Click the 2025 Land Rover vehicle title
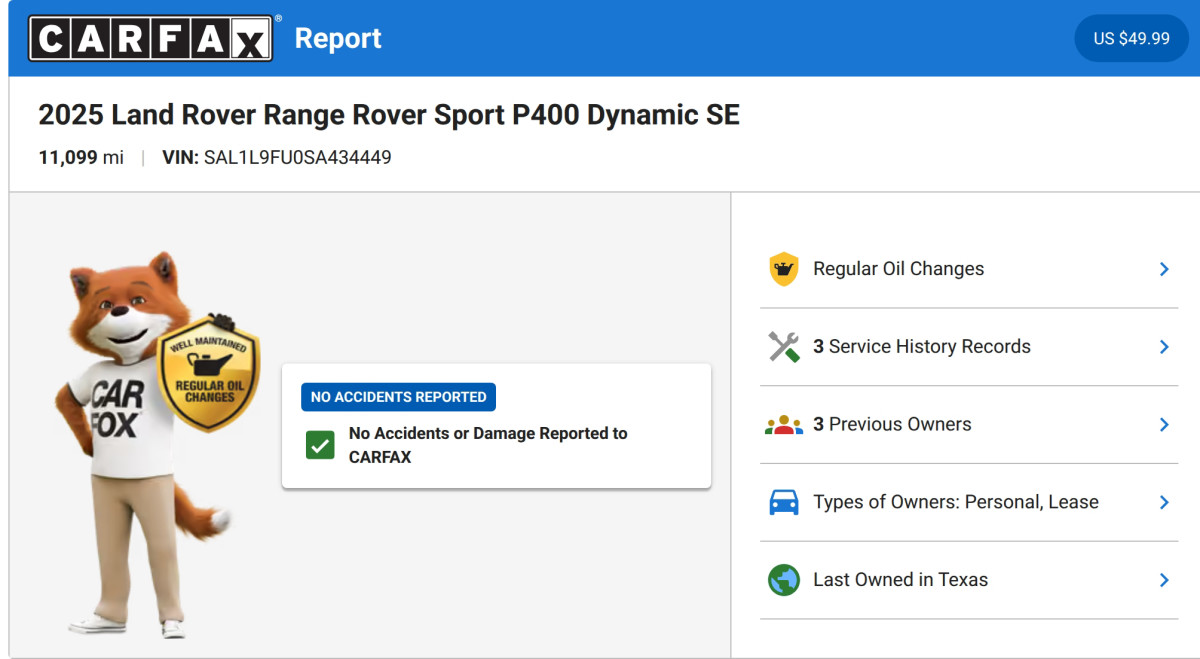Screen dimensions: 1200x659 (389, 115)
